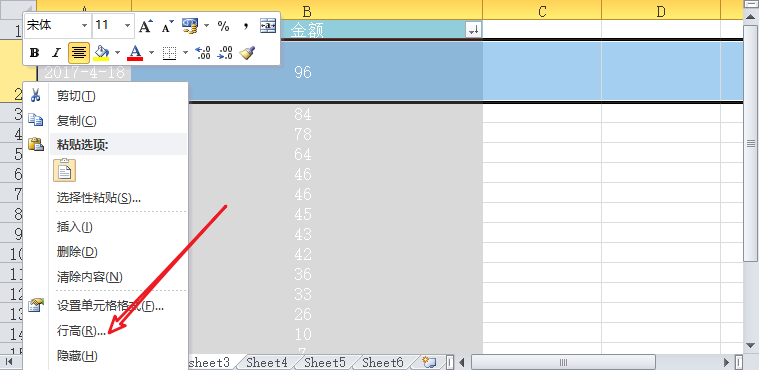Select column D header

661,11
